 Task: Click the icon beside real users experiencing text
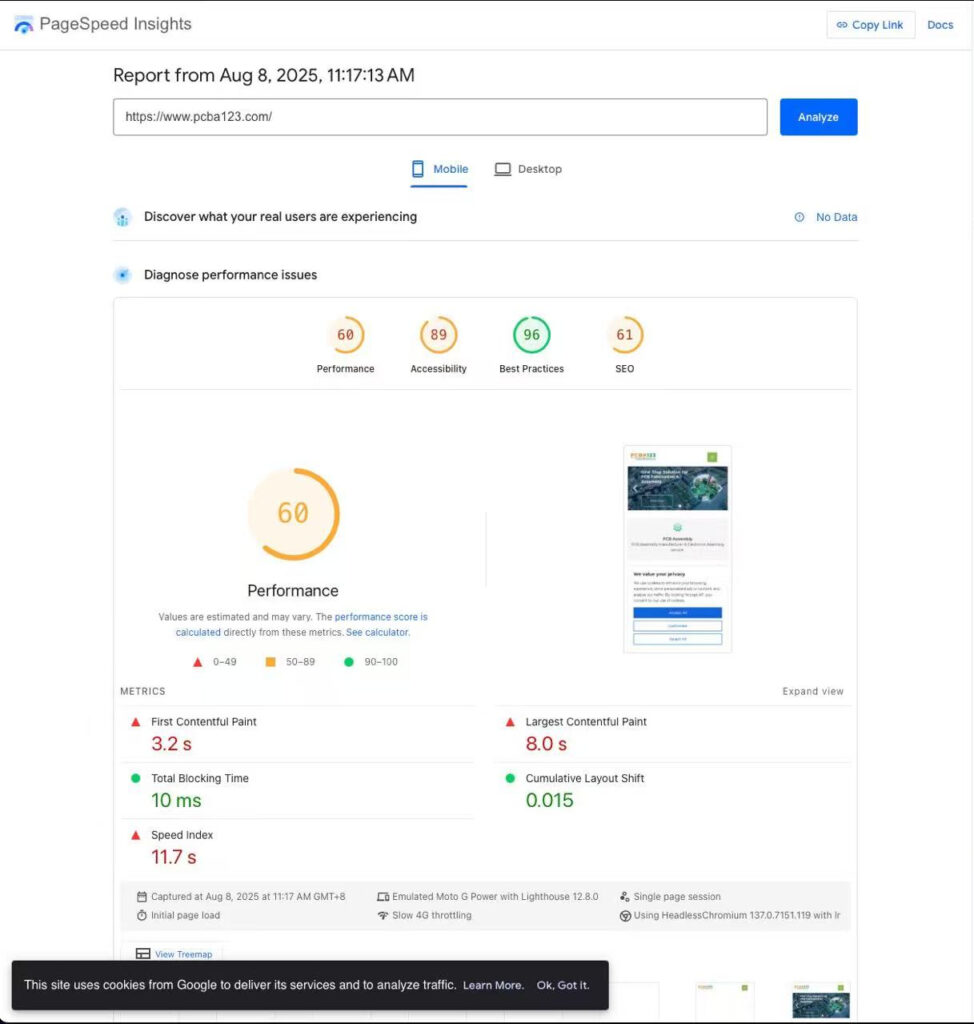click(122, 217)
